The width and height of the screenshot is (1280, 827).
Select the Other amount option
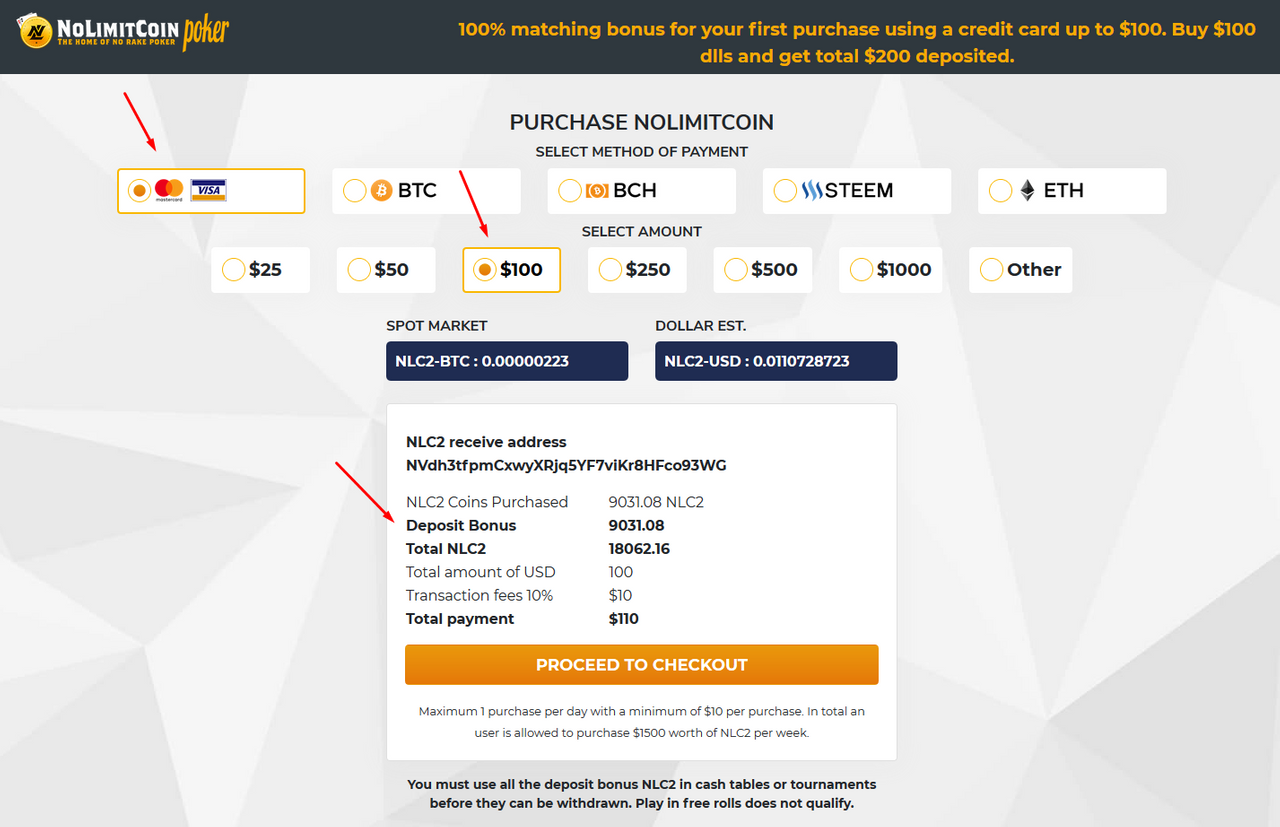pyautogui.click(x=1020, y=270)
